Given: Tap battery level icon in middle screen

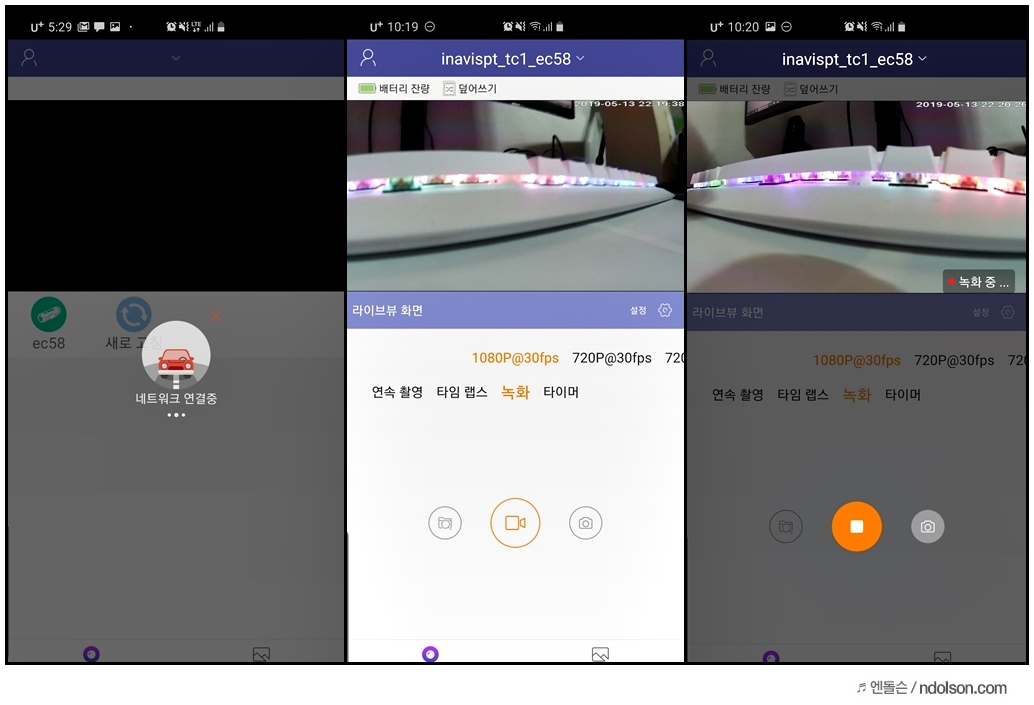Looking at the screenshot, I should tap(367, 88).
